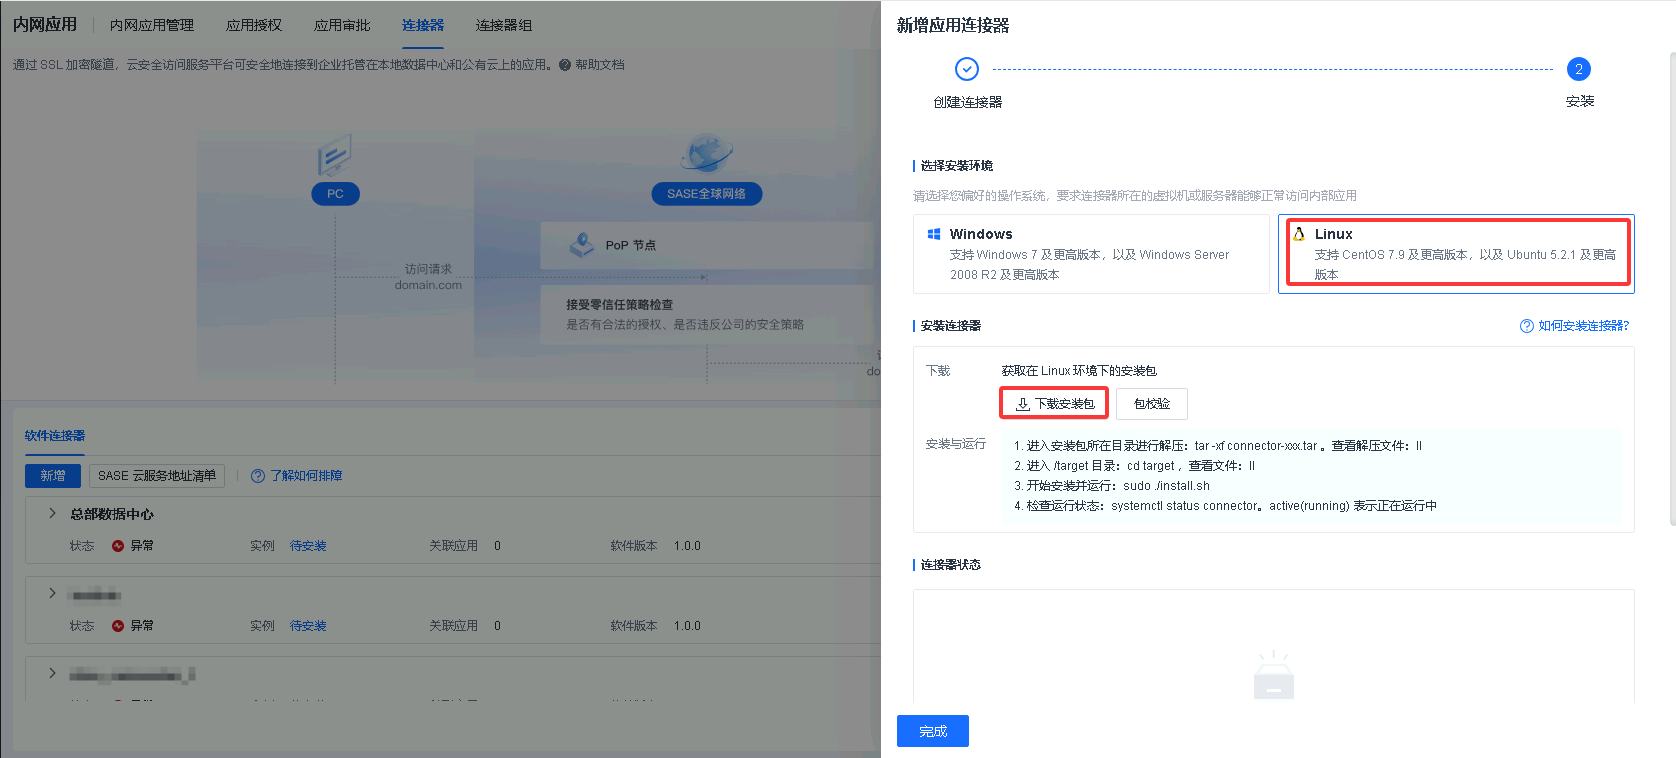
Task: Click the Linux penguin icon
Action: tap(1299, 234)
